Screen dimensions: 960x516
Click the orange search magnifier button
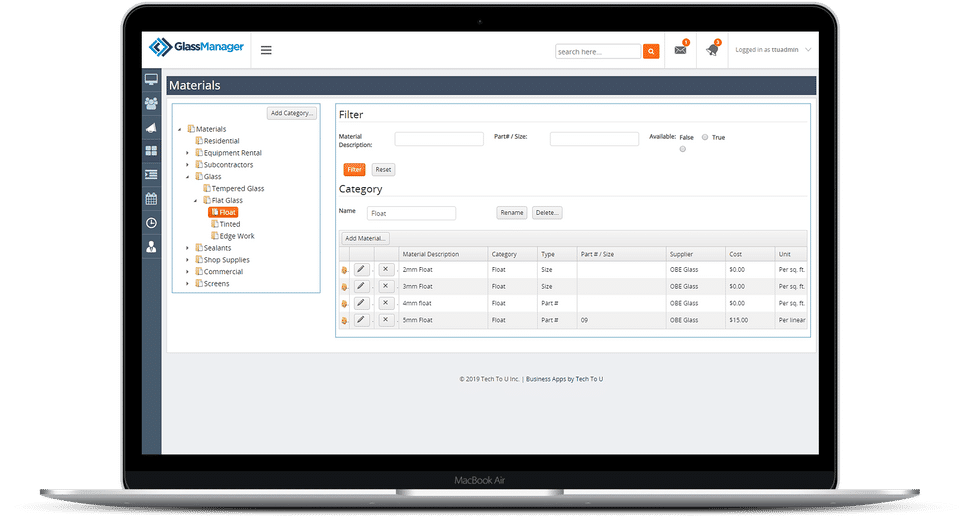pyautogui.click(x=651, y=51)
